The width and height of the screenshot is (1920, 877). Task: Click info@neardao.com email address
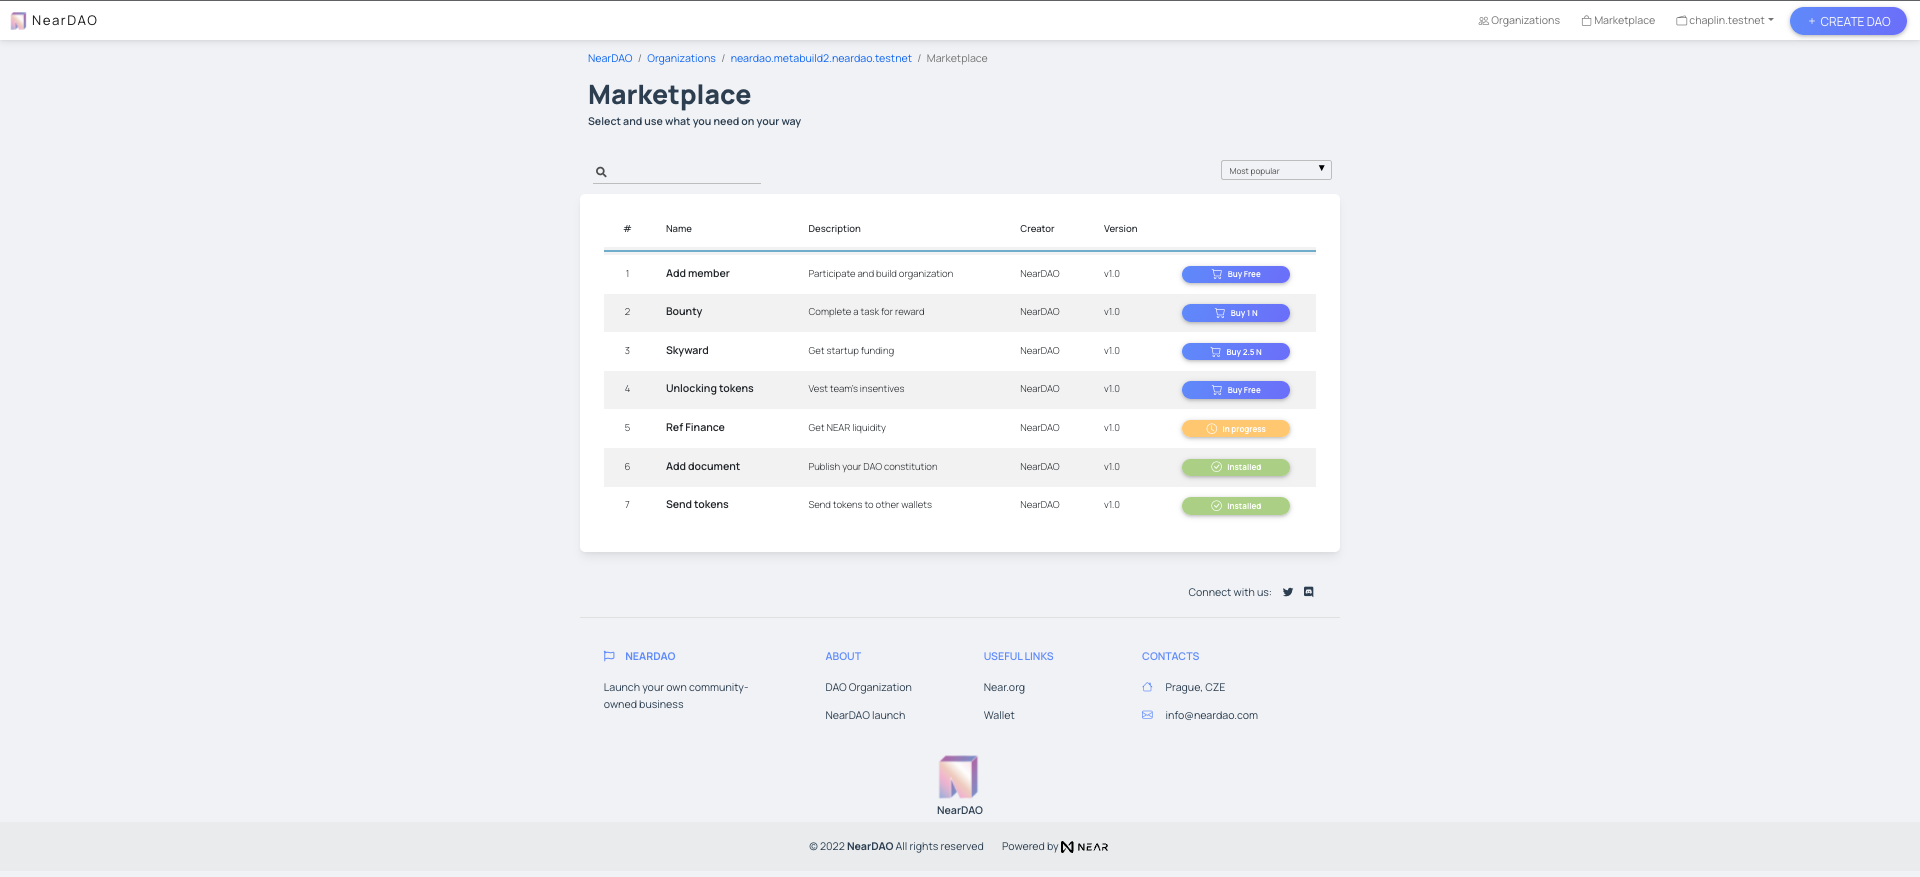click(1211, 716)
